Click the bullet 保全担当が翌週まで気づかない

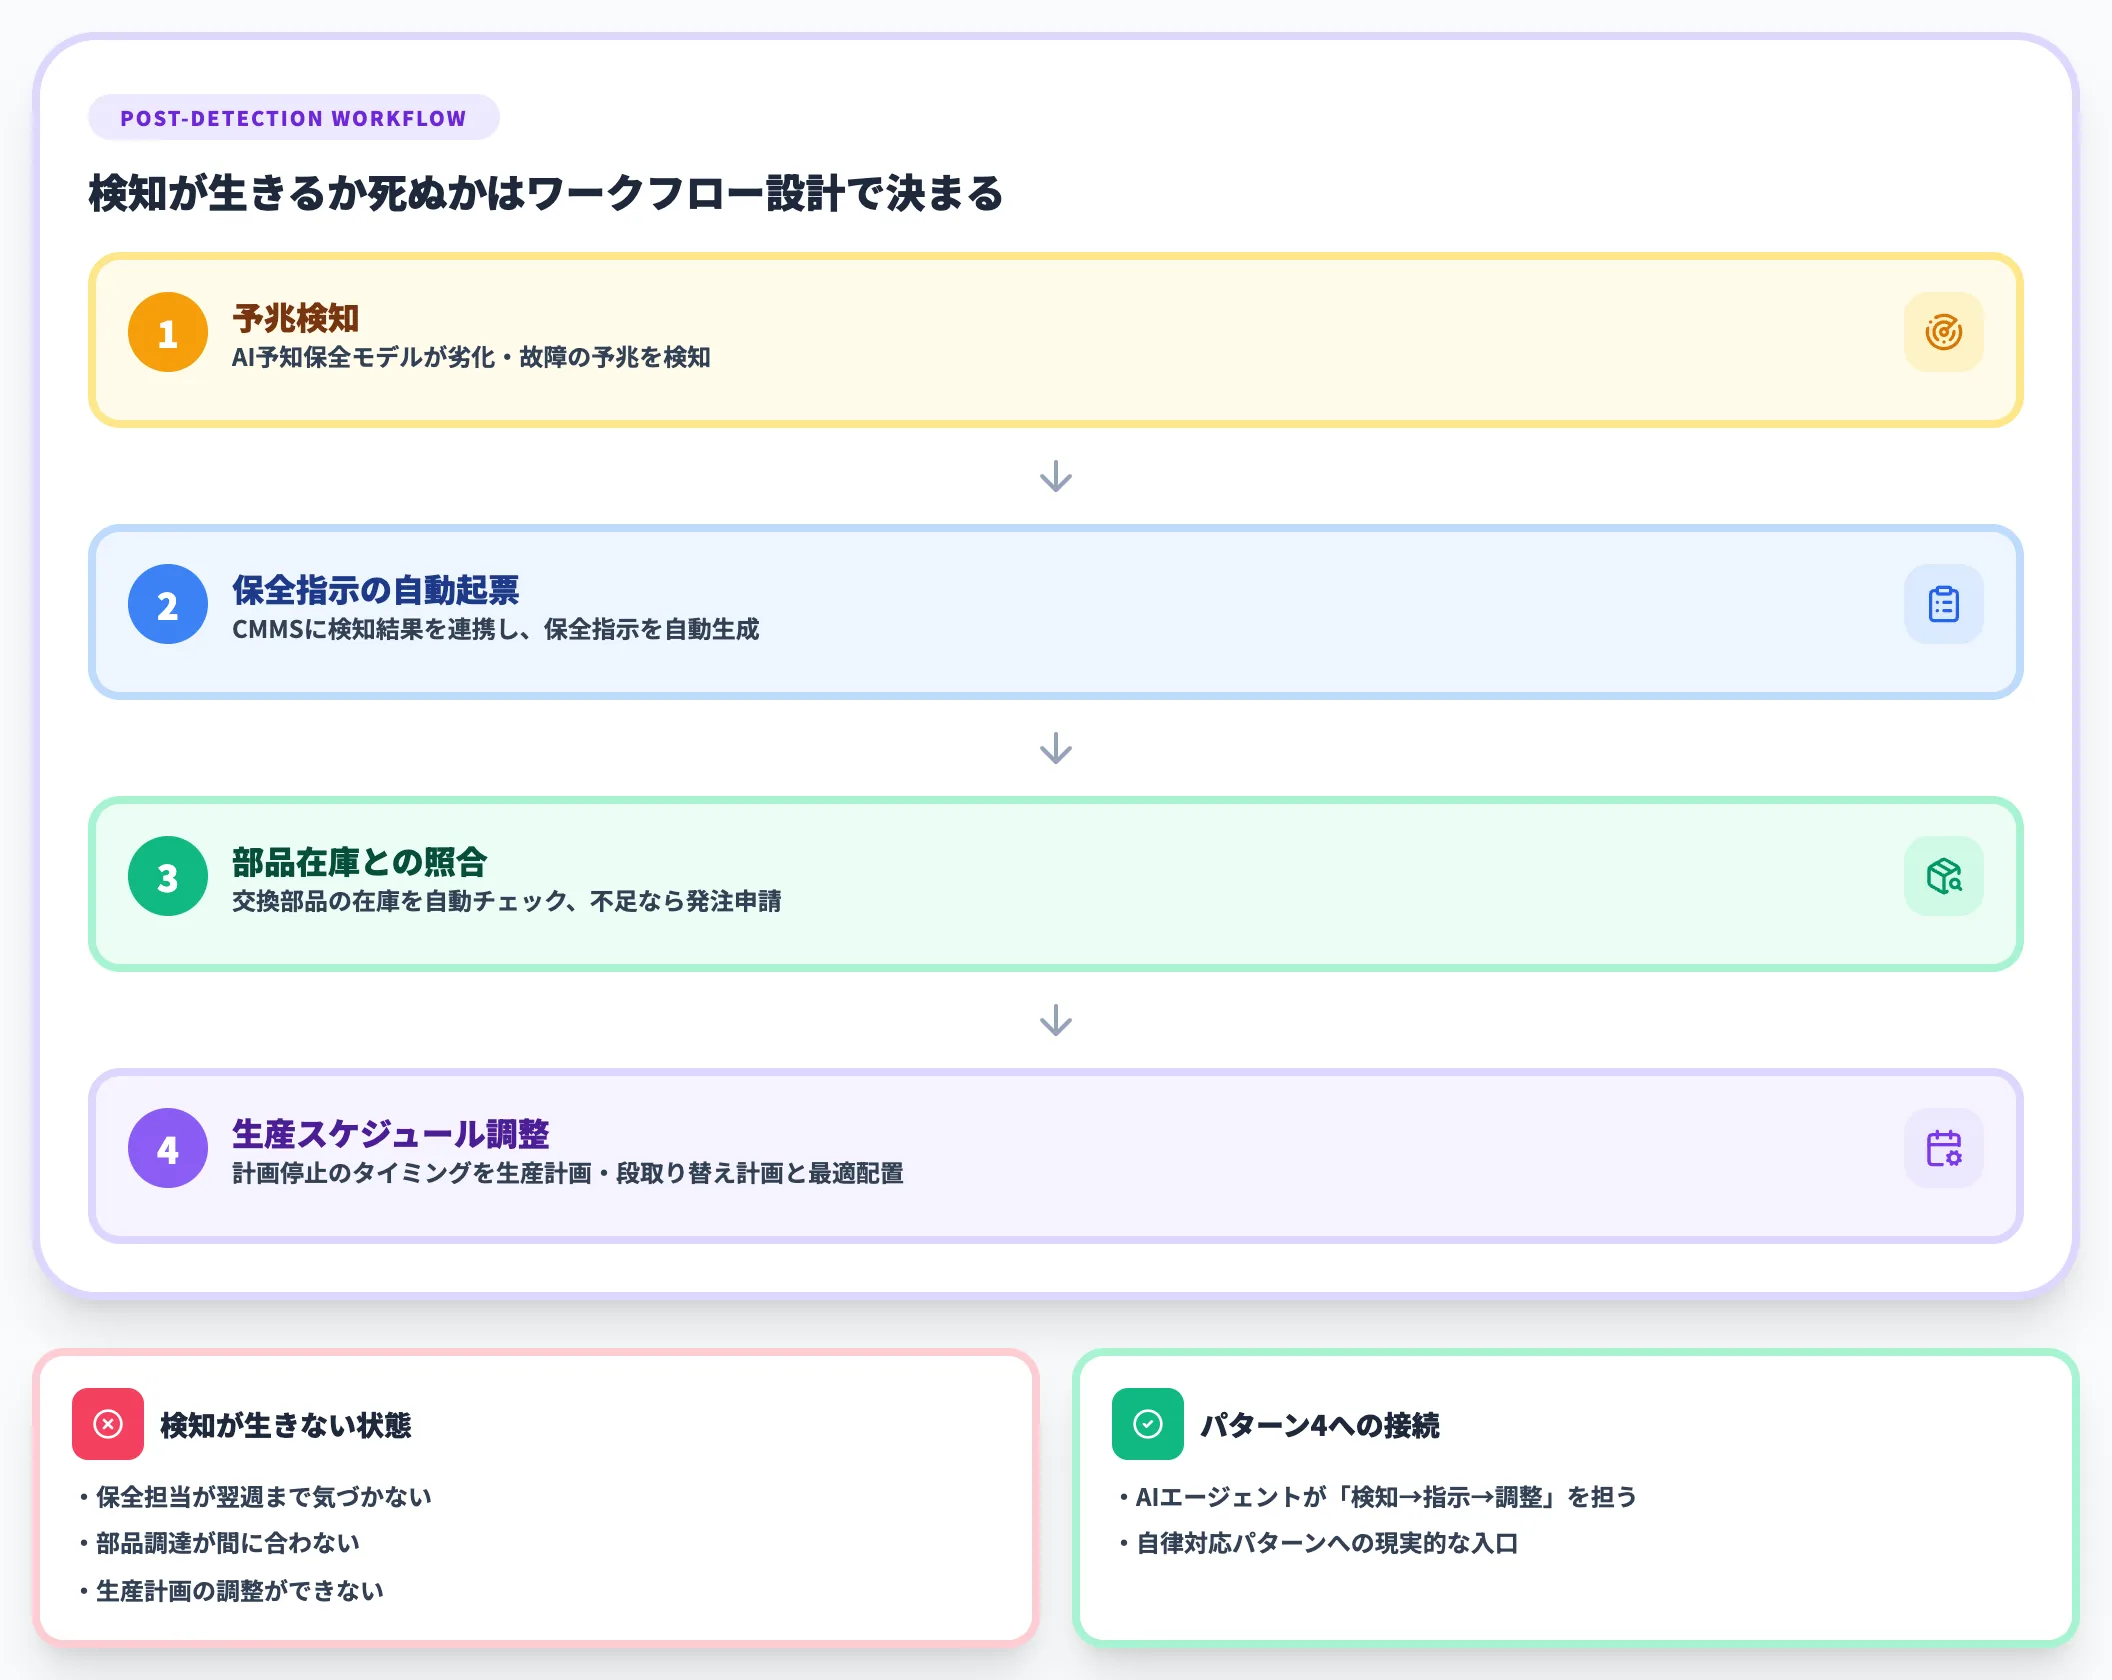coord(256,1497)
